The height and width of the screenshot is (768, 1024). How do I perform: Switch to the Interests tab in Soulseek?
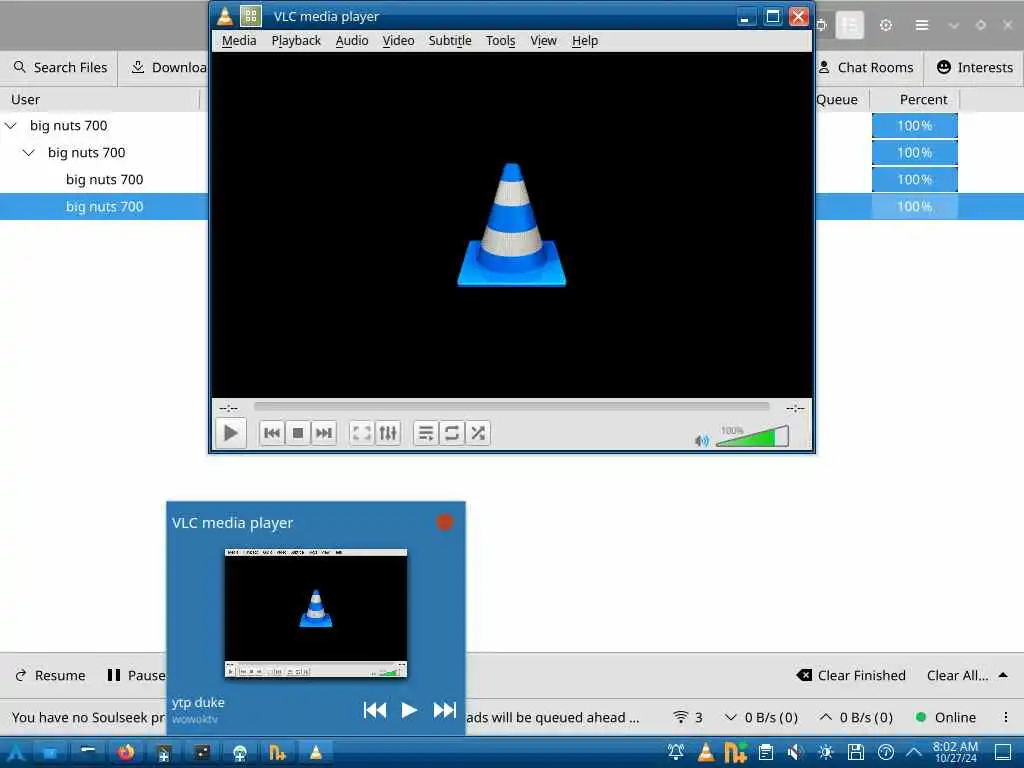[x=975, y=67]
